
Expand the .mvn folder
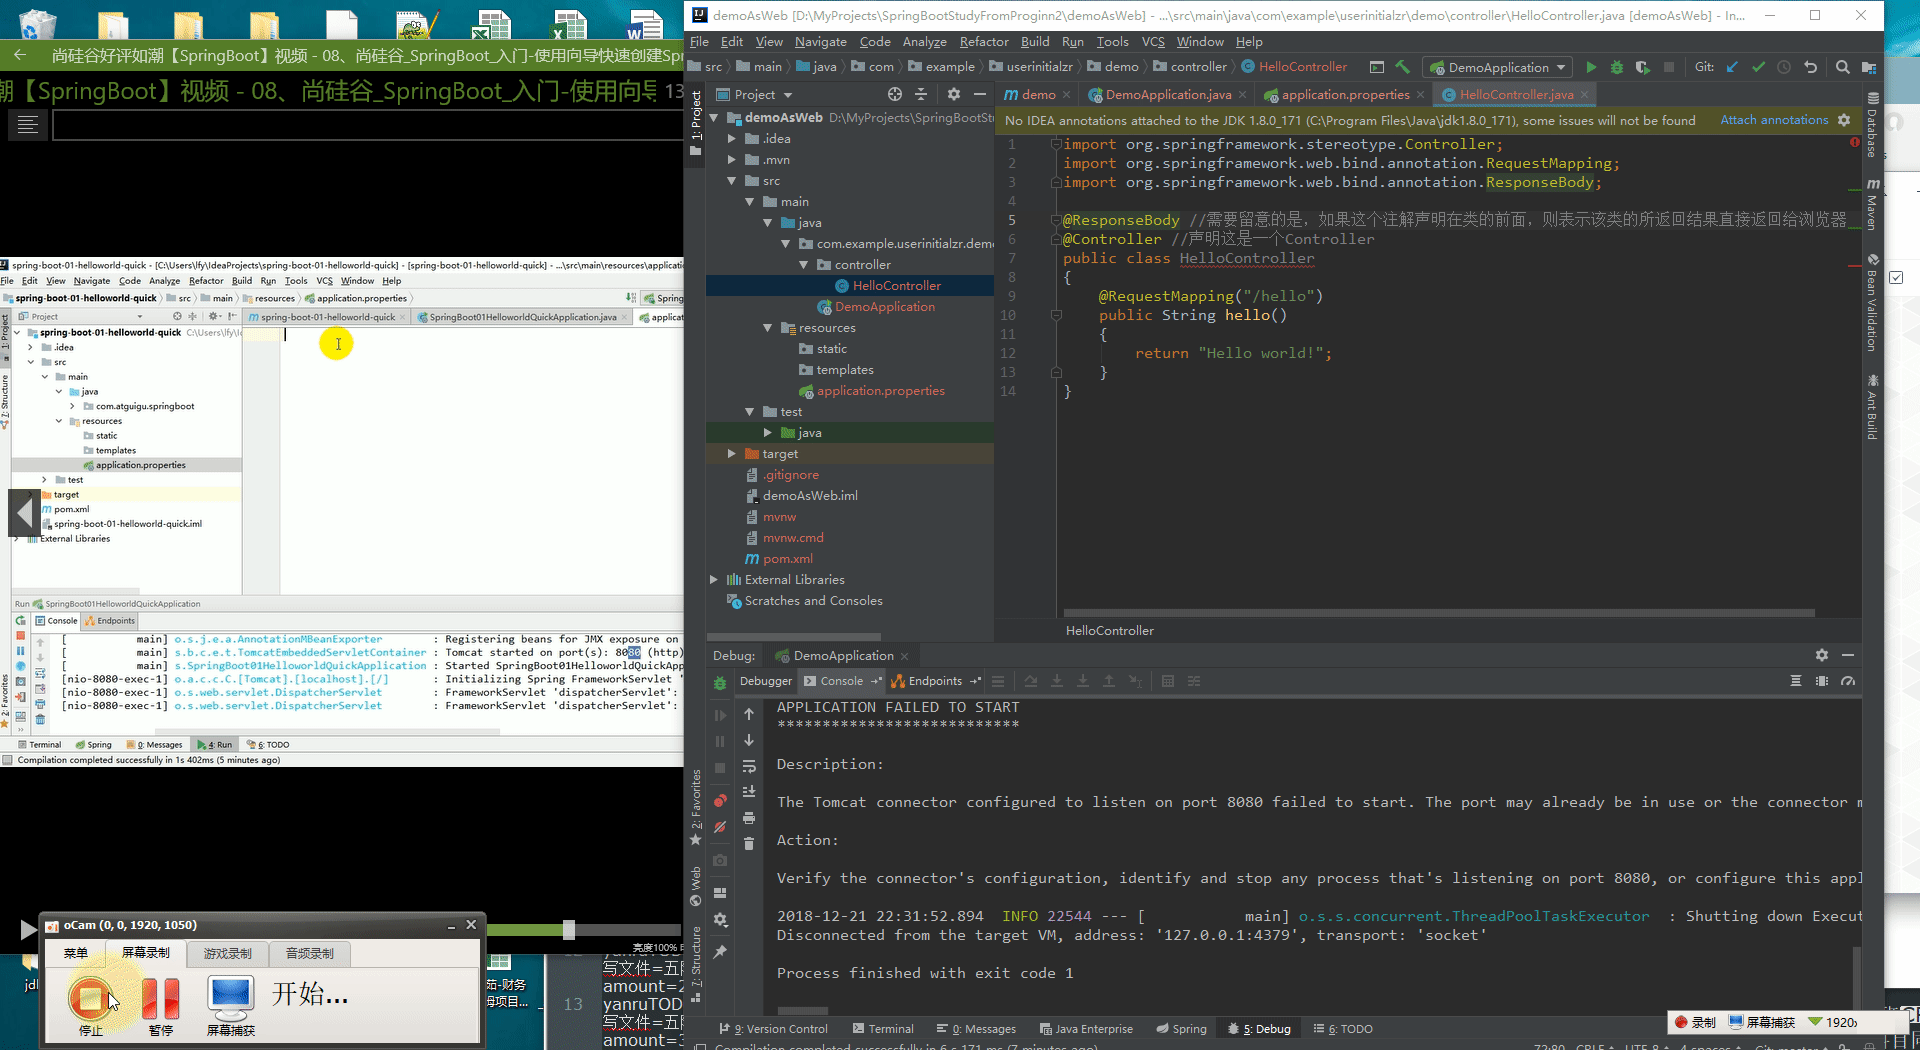(732, 160)
